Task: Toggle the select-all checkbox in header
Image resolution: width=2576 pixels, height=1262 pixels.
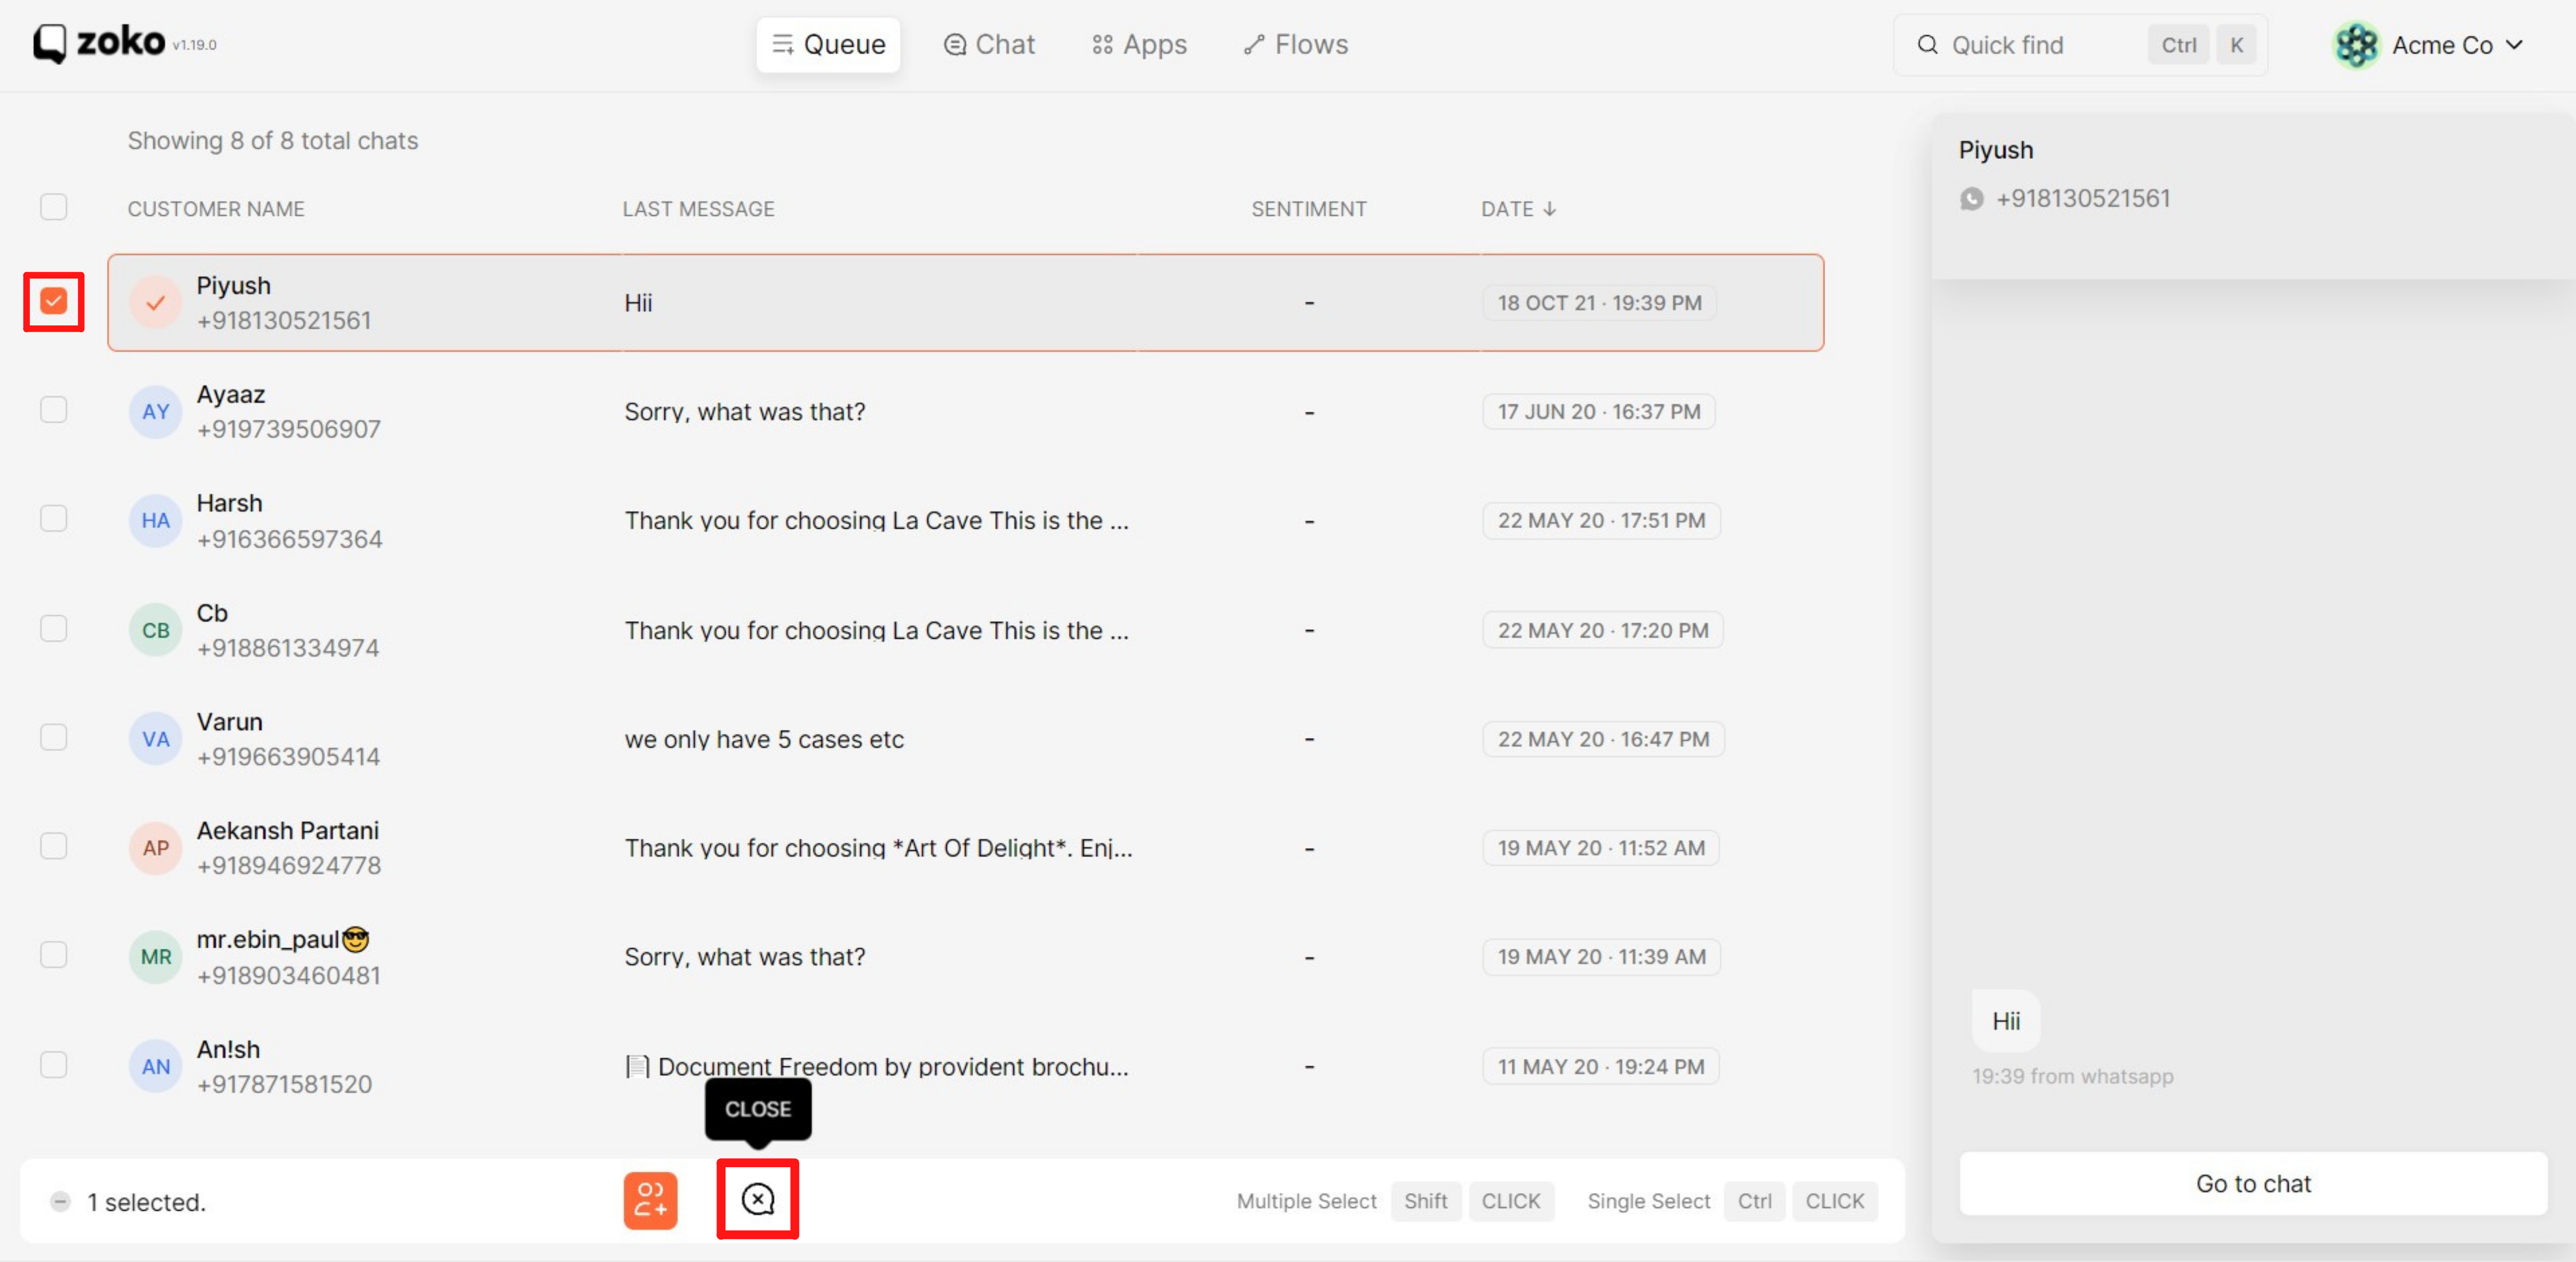Action: pos(54,207)
